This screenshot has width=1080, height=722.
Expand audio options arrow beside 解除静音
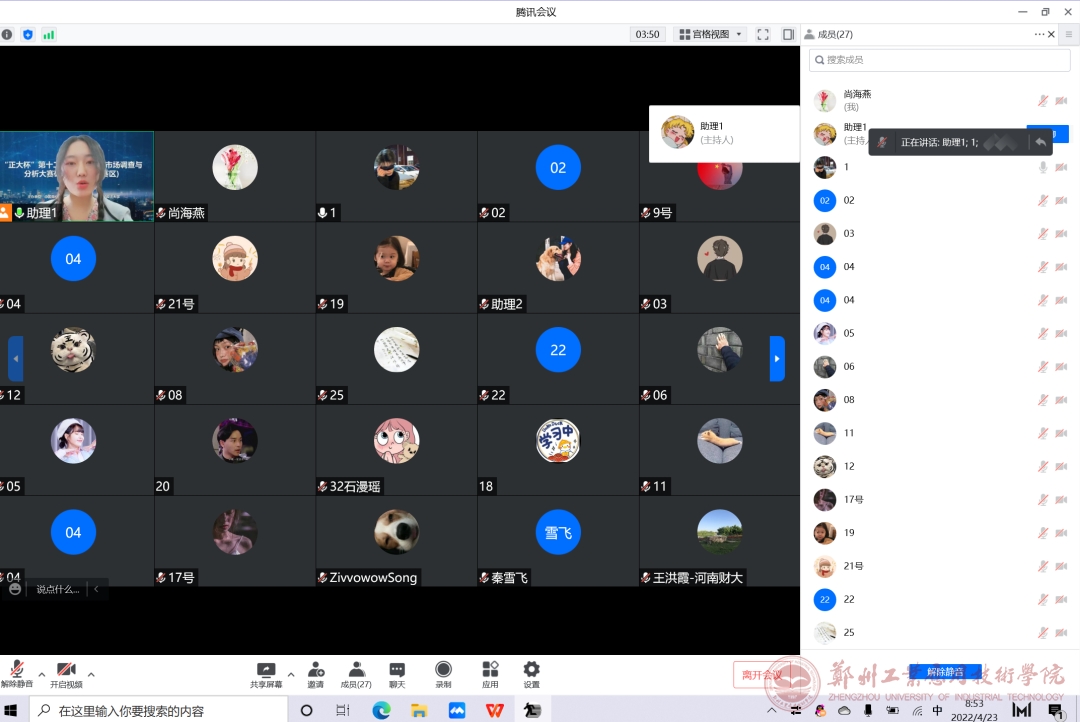tap(41, 673)
